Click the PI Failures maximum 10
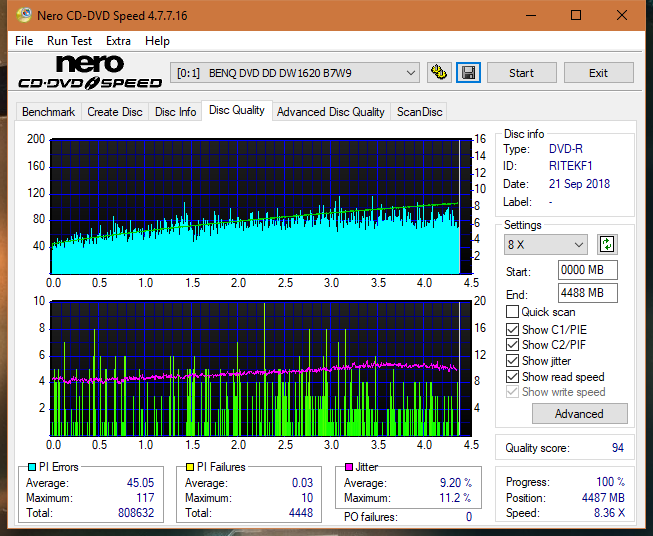This screenshot has height=536, width=653. tap(307, 498)
